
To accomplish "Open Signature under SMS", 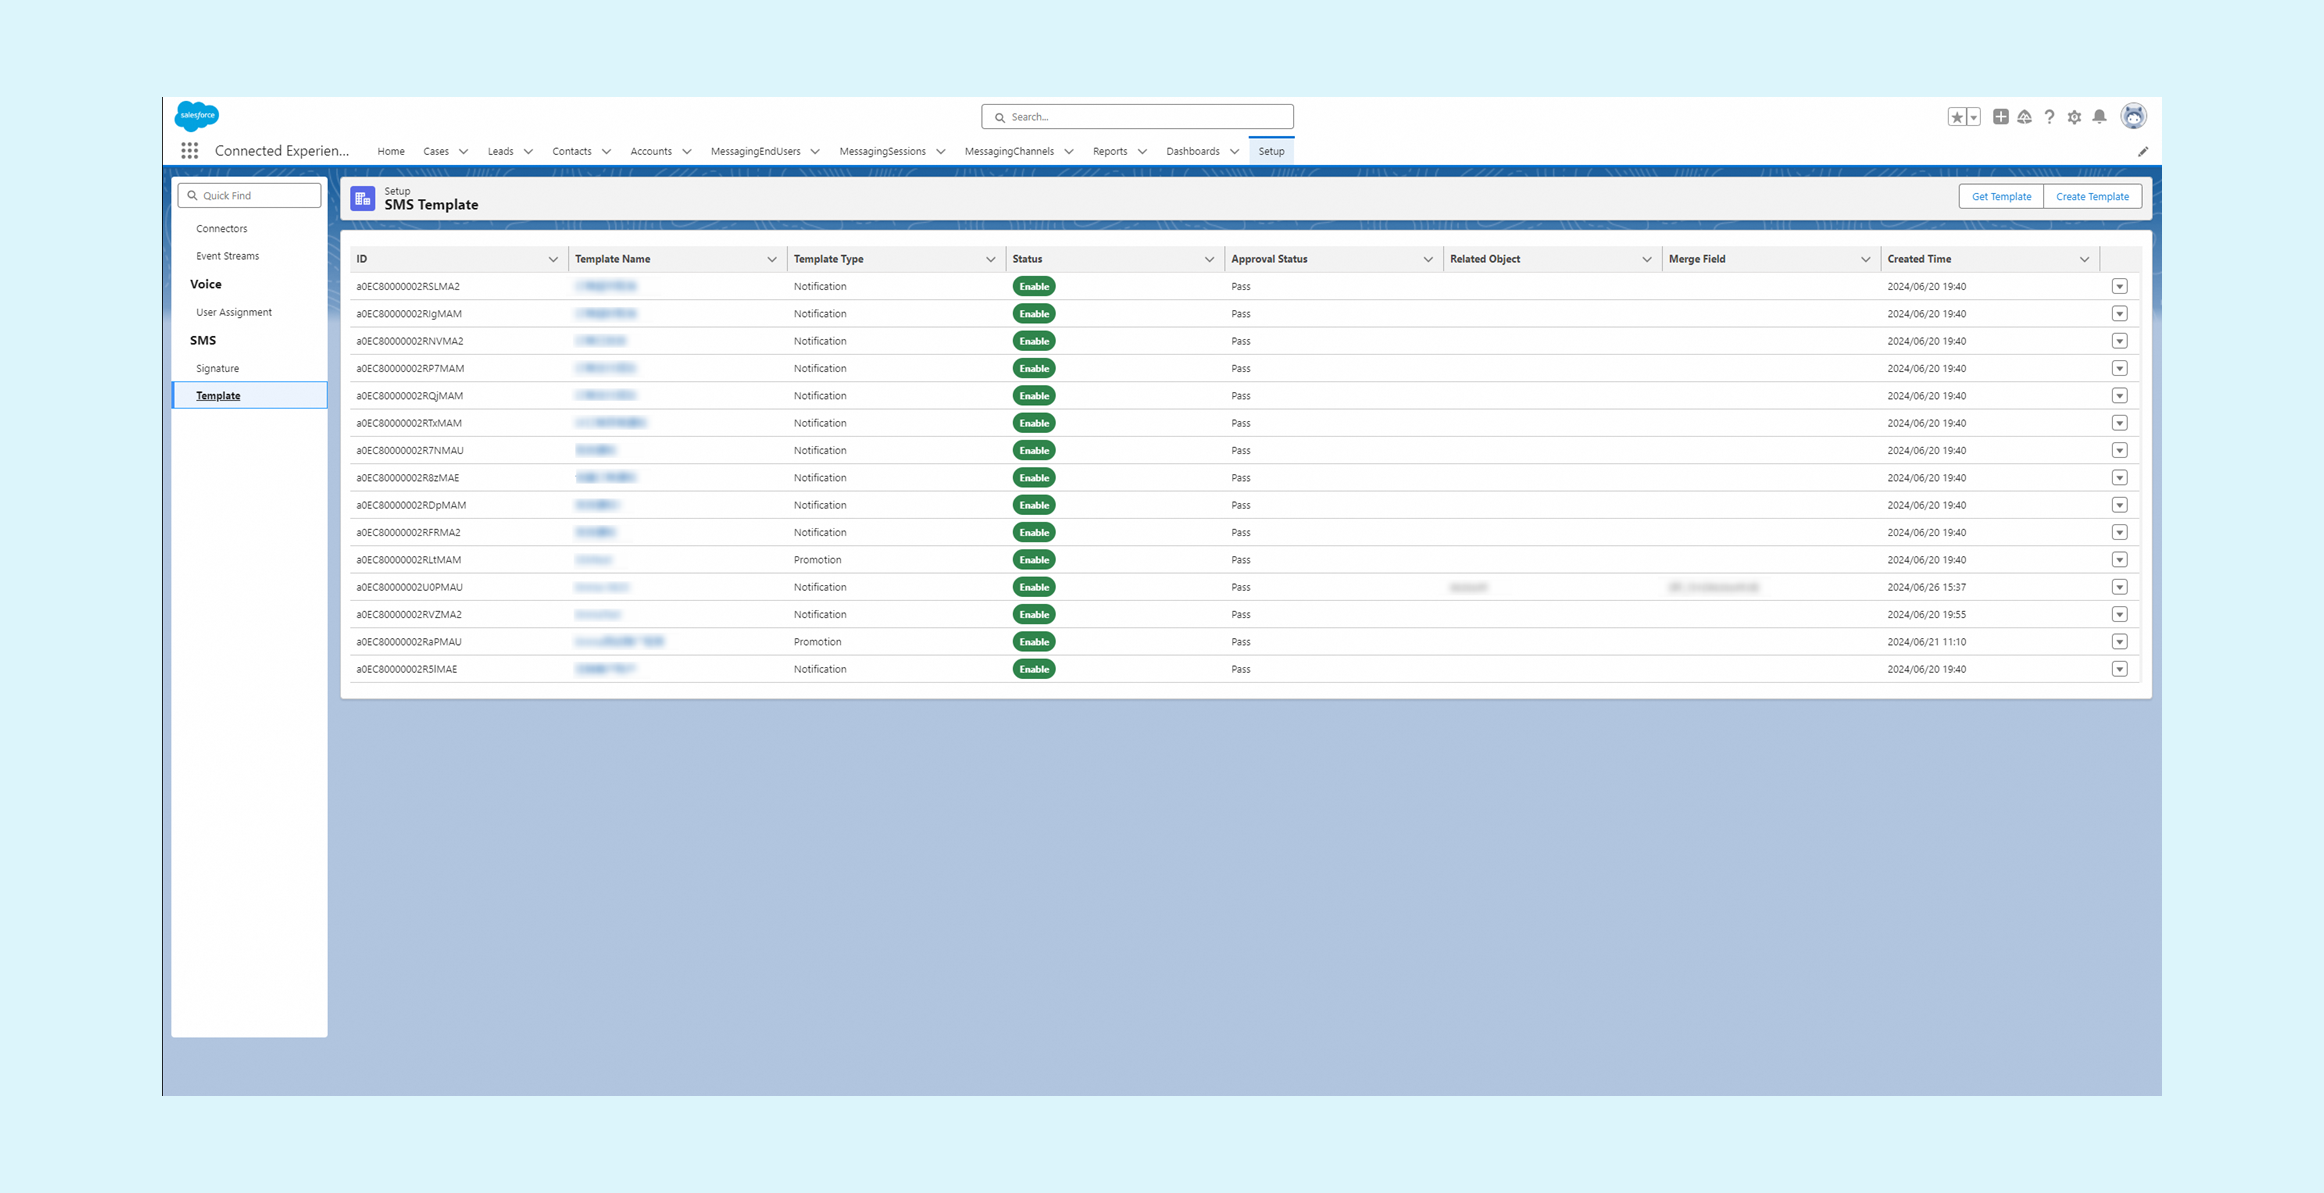I will tap(218, 369).
